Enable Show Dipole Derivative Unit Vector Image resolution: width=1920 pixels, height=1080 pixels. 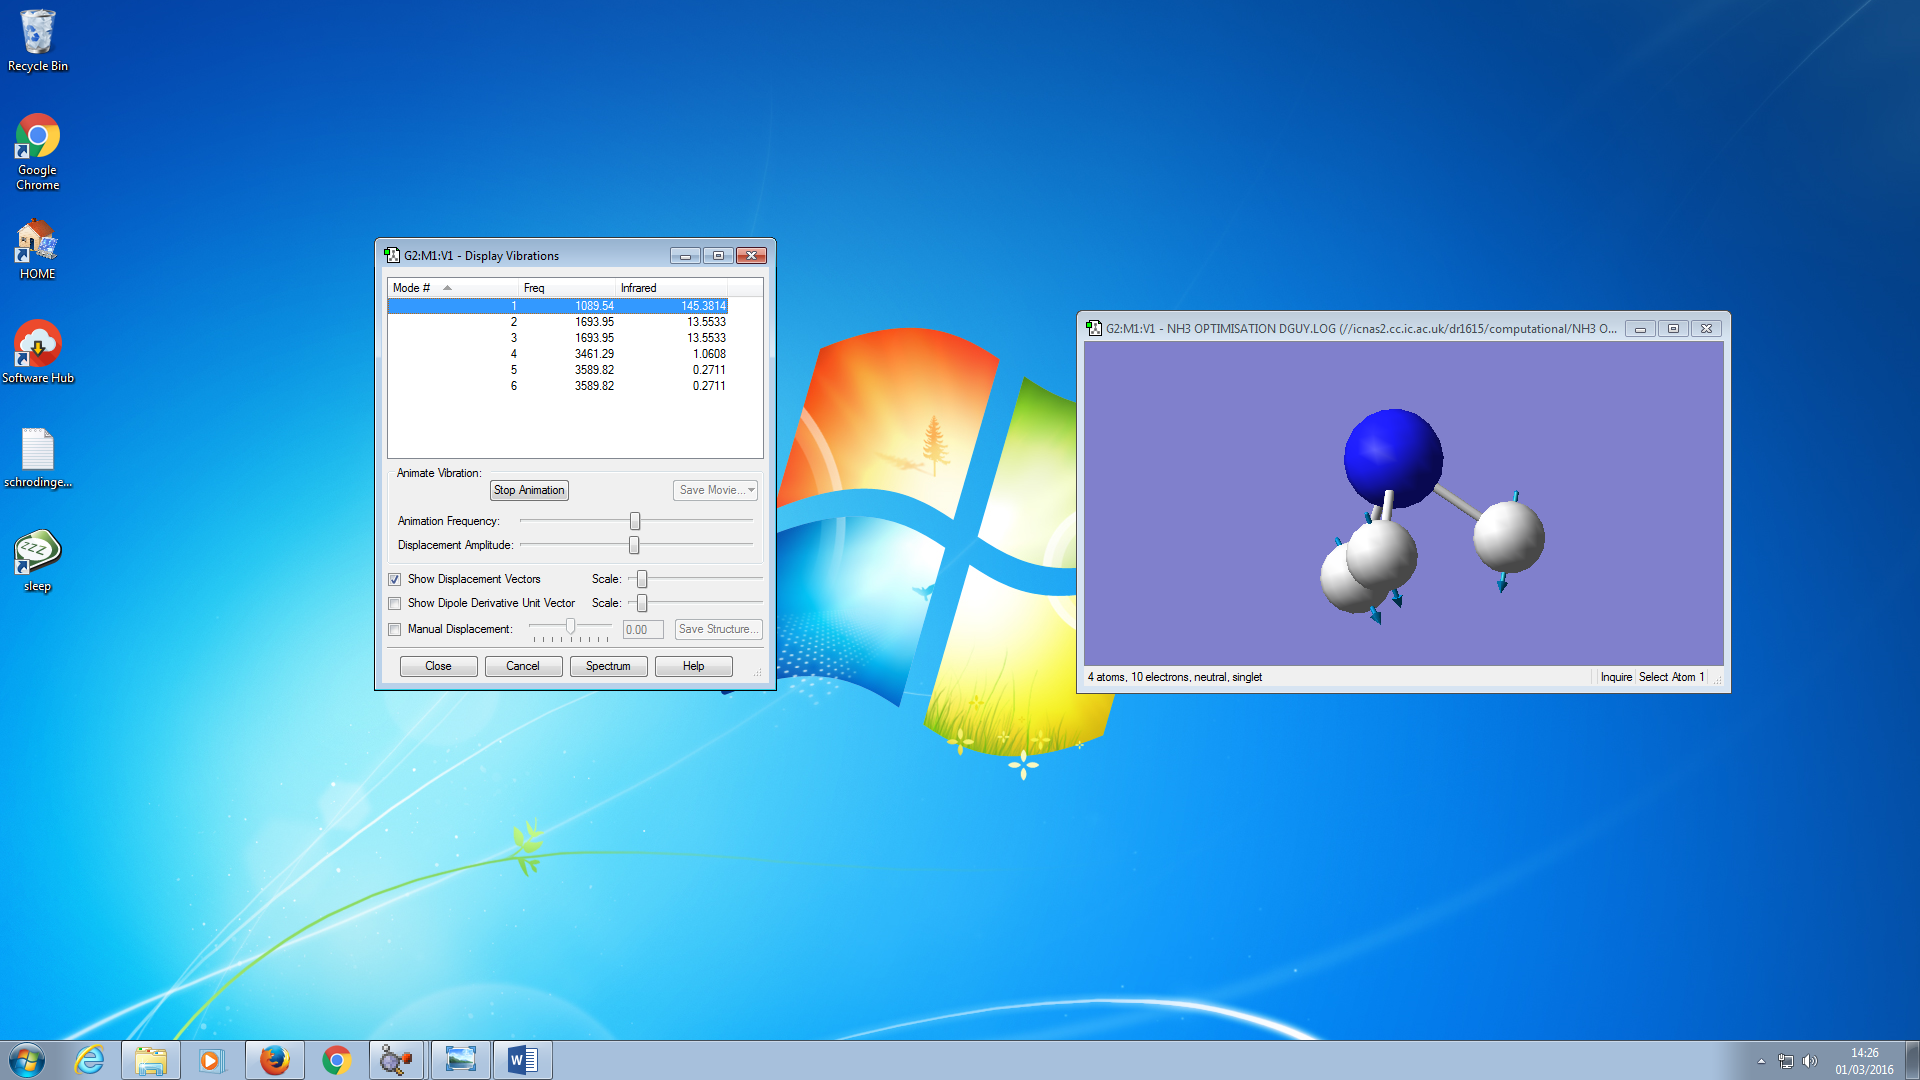click(395, 603)
